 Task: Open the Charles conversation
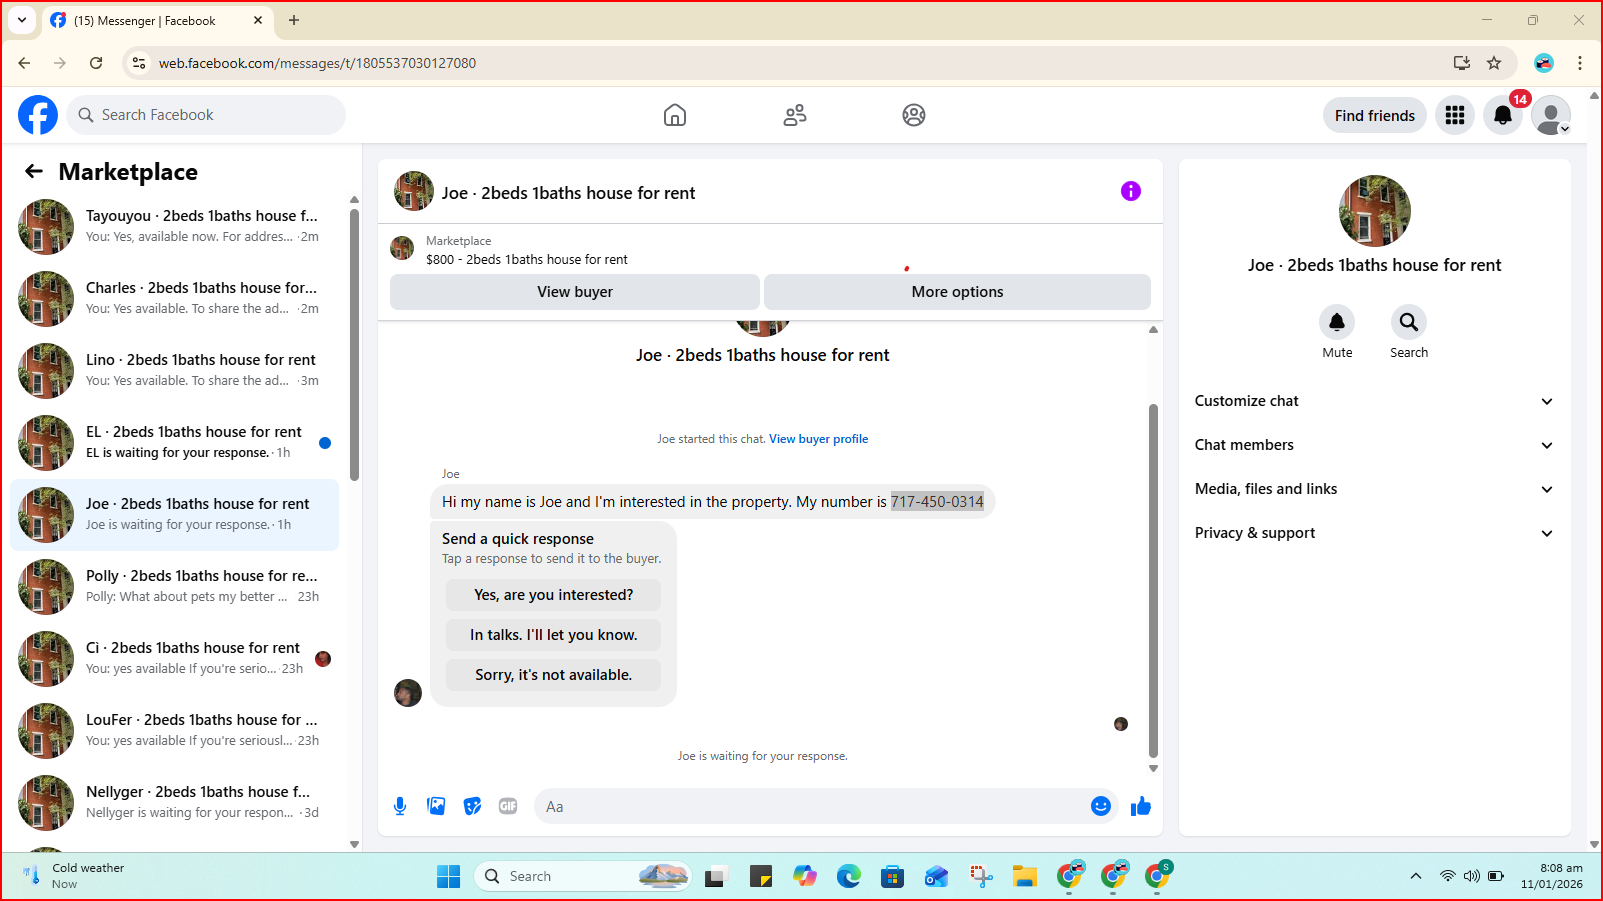click(175, 299)
